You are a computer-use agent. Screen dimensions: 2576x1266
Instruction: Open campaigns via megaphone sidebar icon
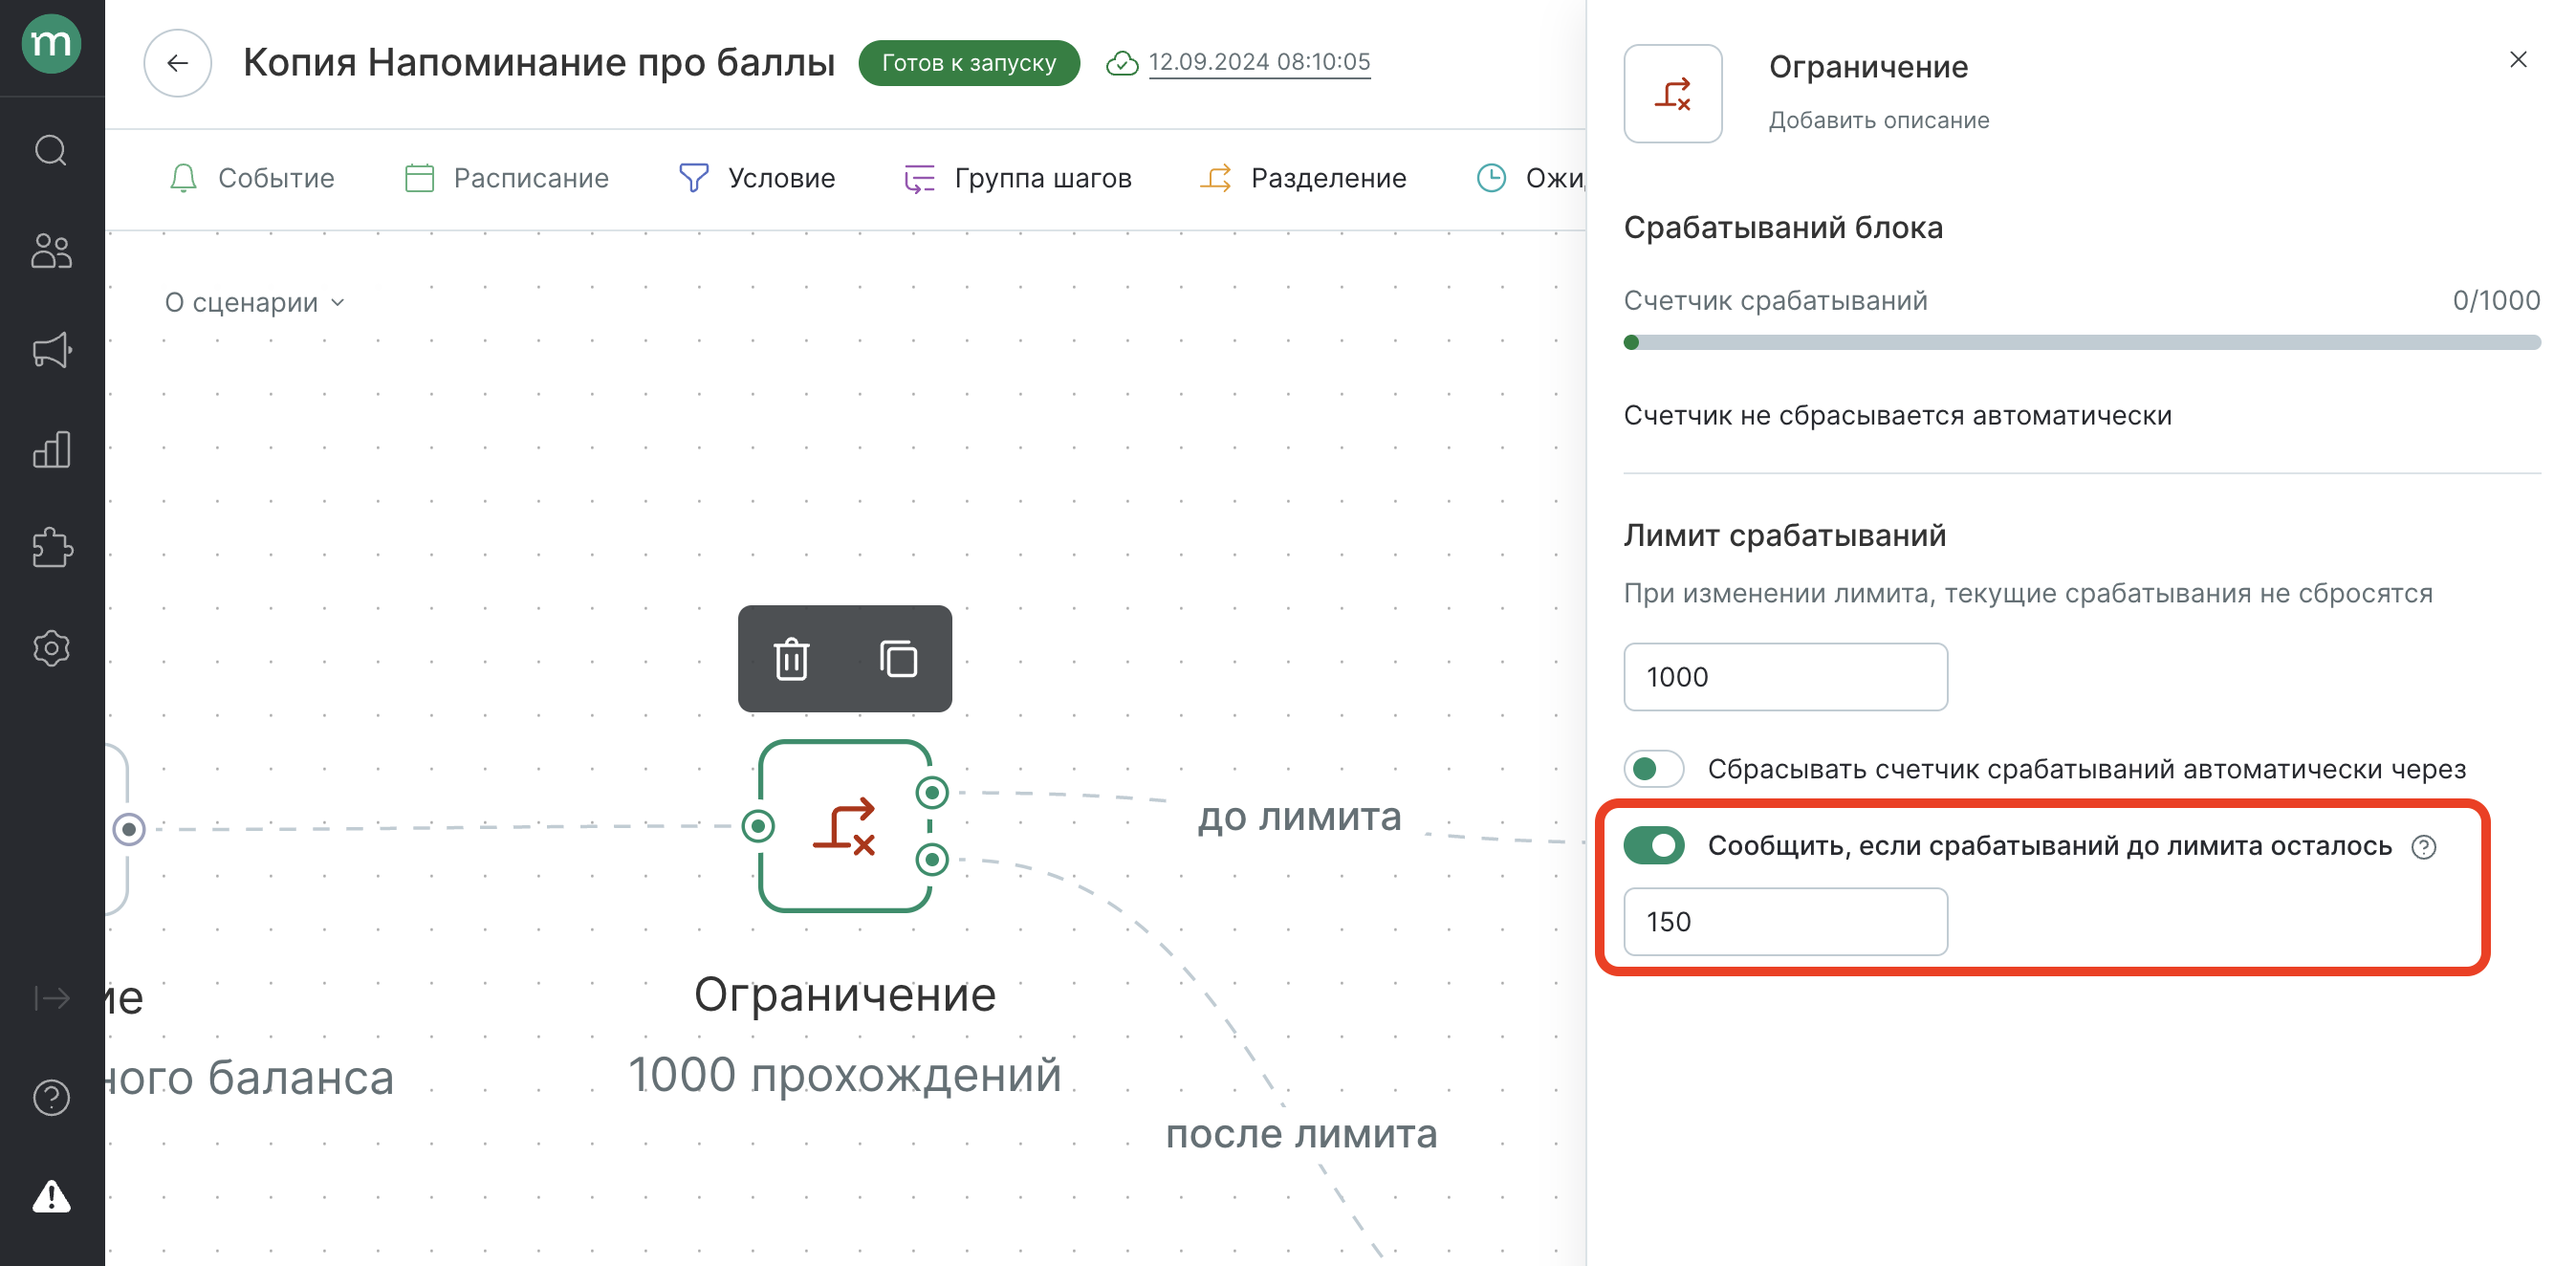click(x=51, y=350)
